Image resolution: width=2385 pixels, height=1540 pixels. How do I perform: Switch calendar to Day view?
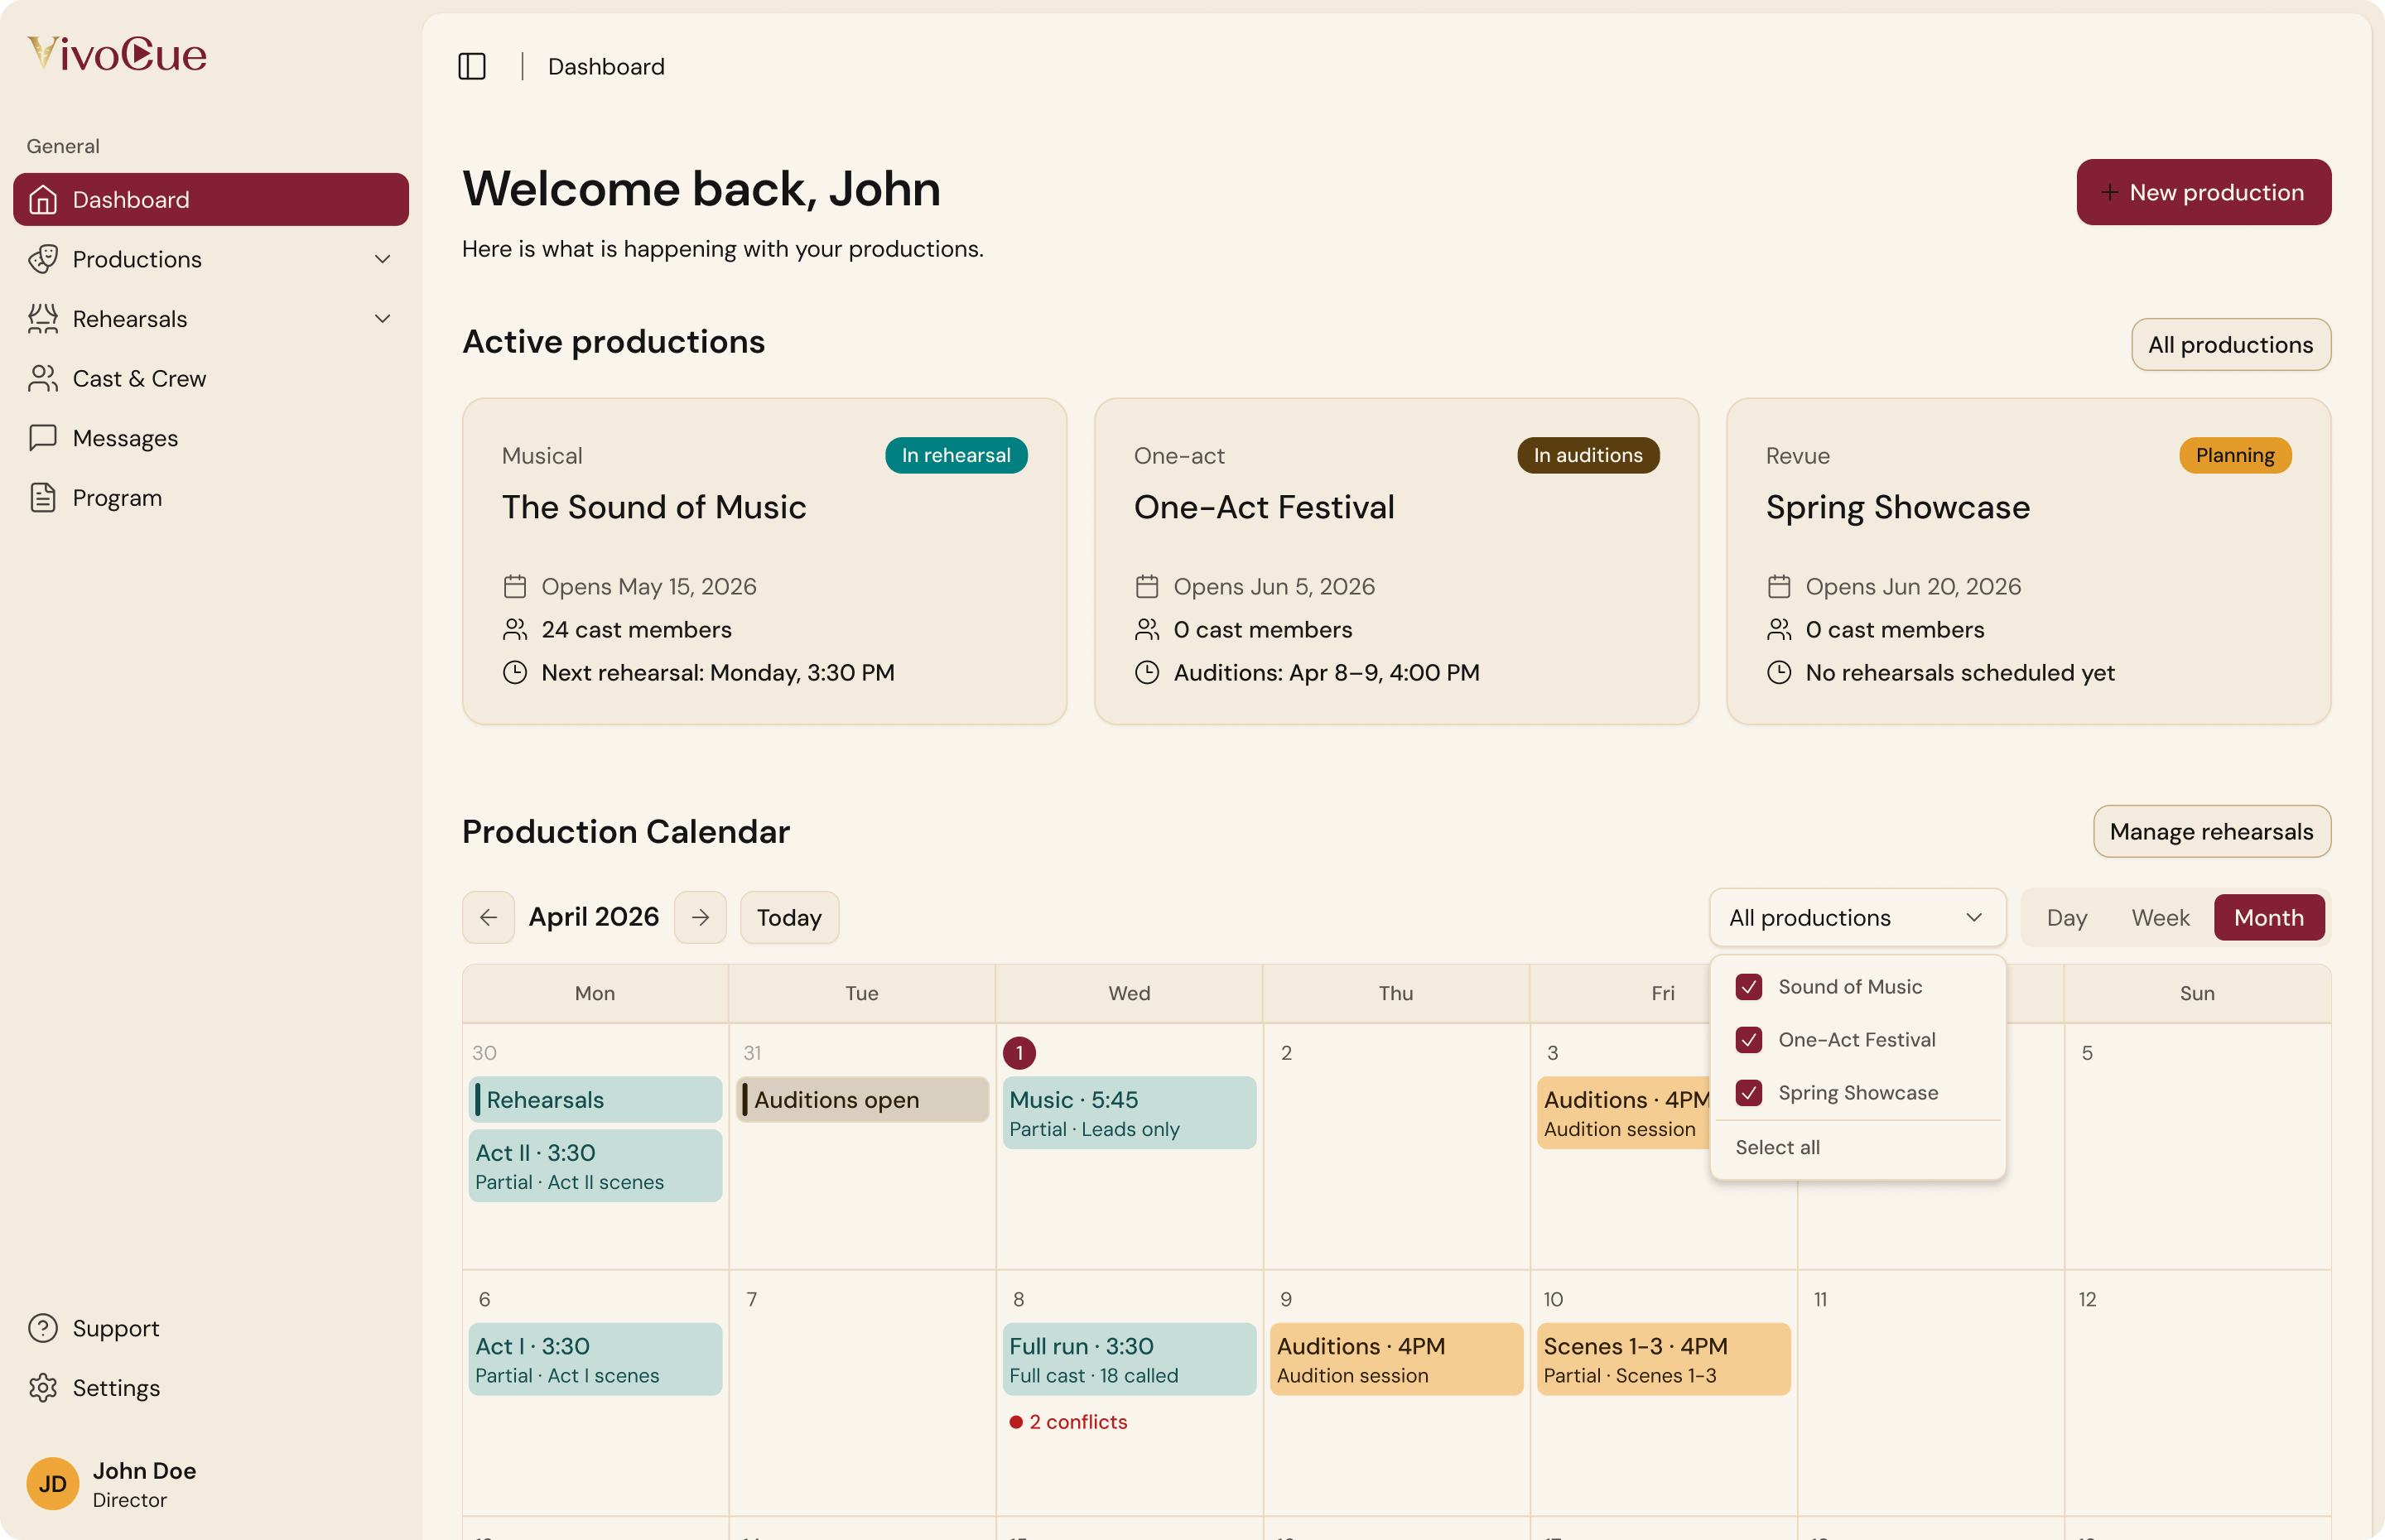point(2066,917)
